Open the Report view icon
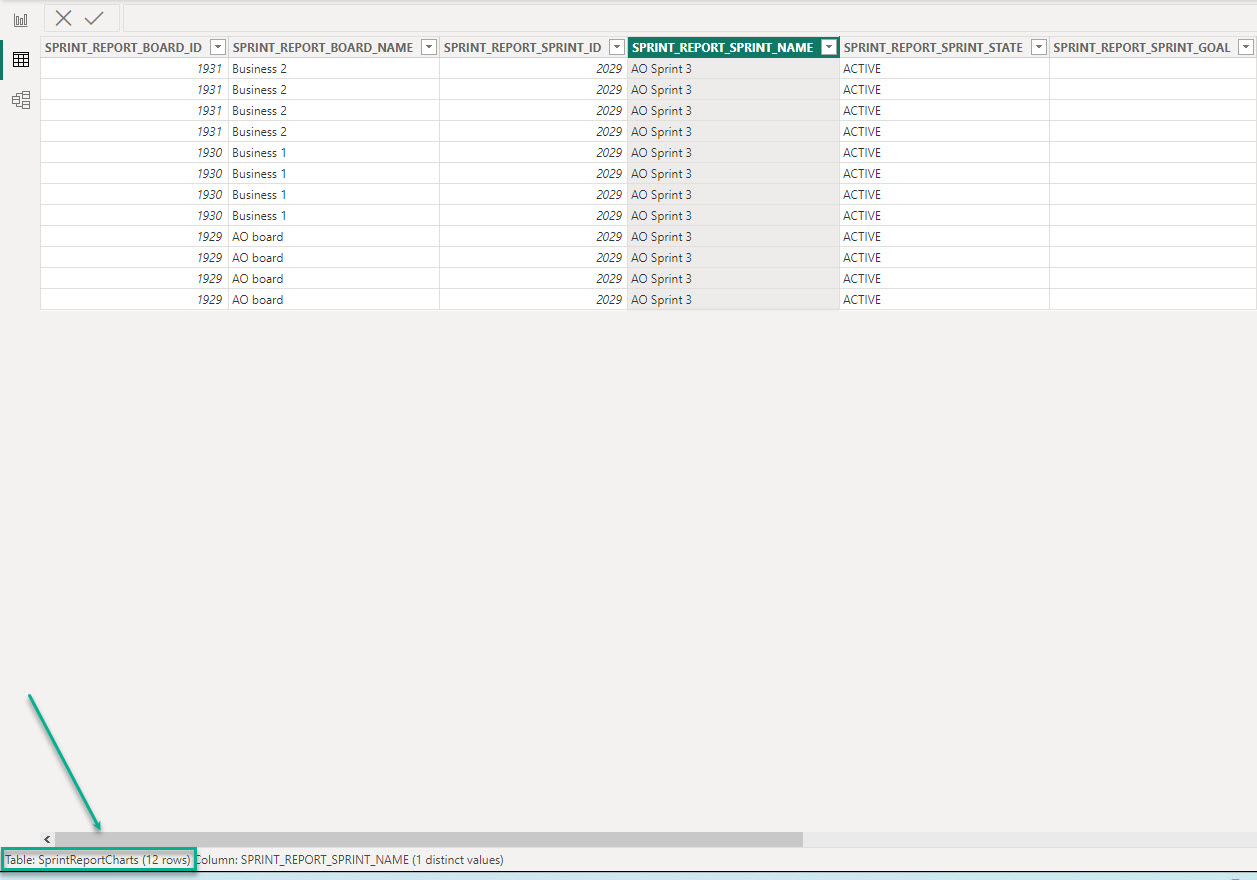The image size is (1257, 880). click(20, 19)
